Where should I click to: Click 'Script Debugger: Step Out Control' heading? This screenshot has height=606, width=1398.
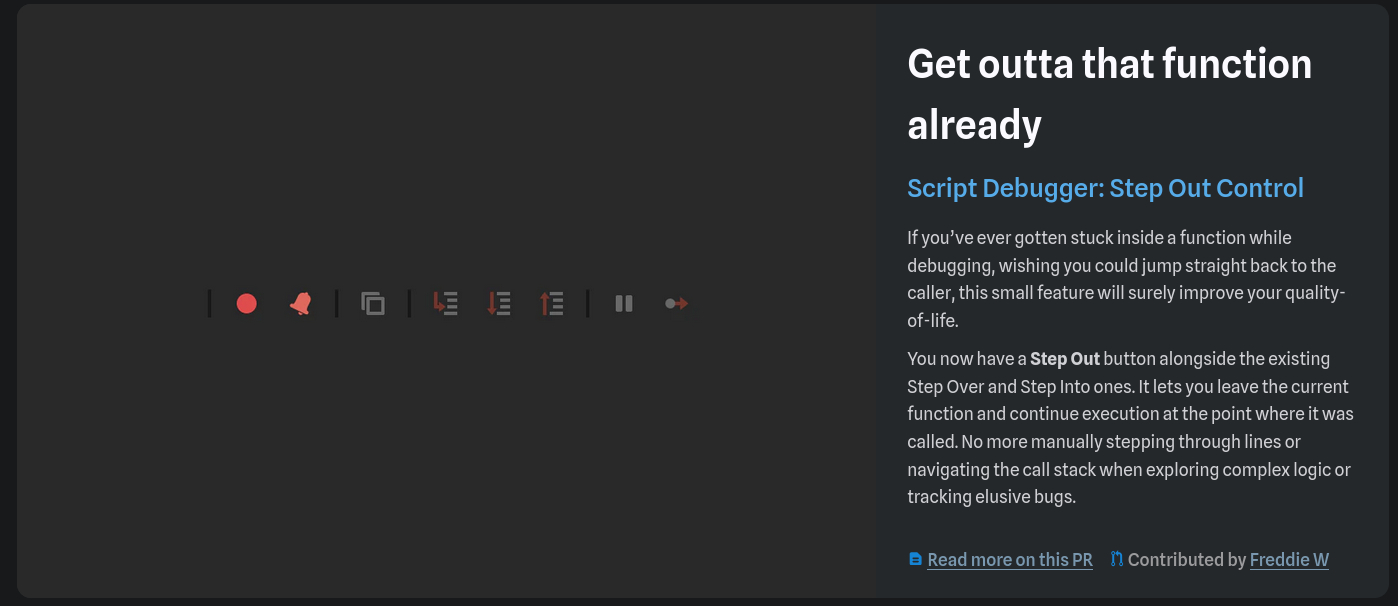(x=1105, y=188)
